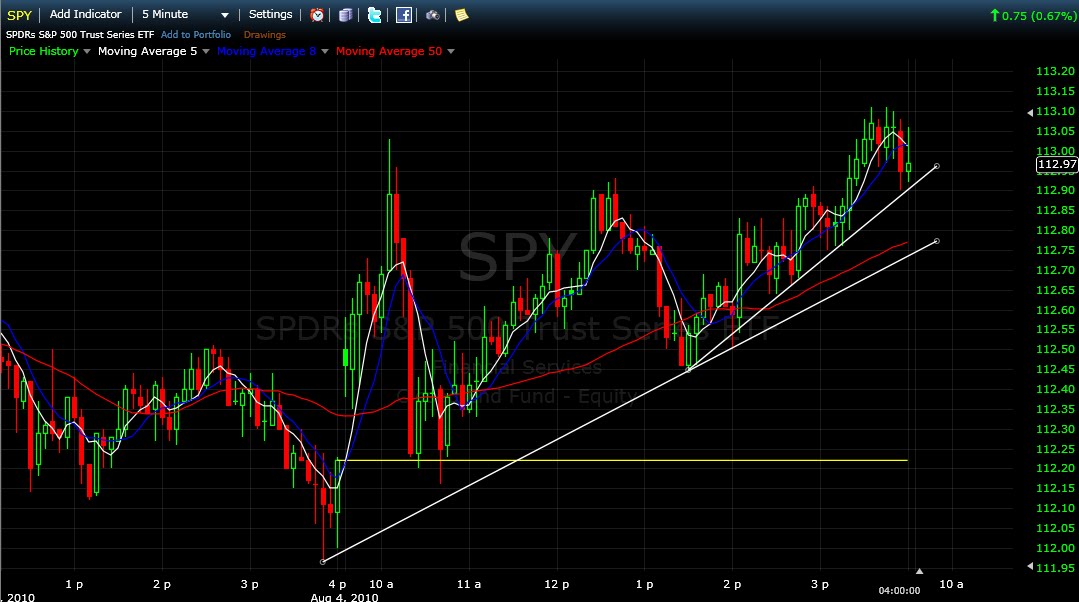
Task: Post chart using the Facebook icon
Action: click(404, 14)
